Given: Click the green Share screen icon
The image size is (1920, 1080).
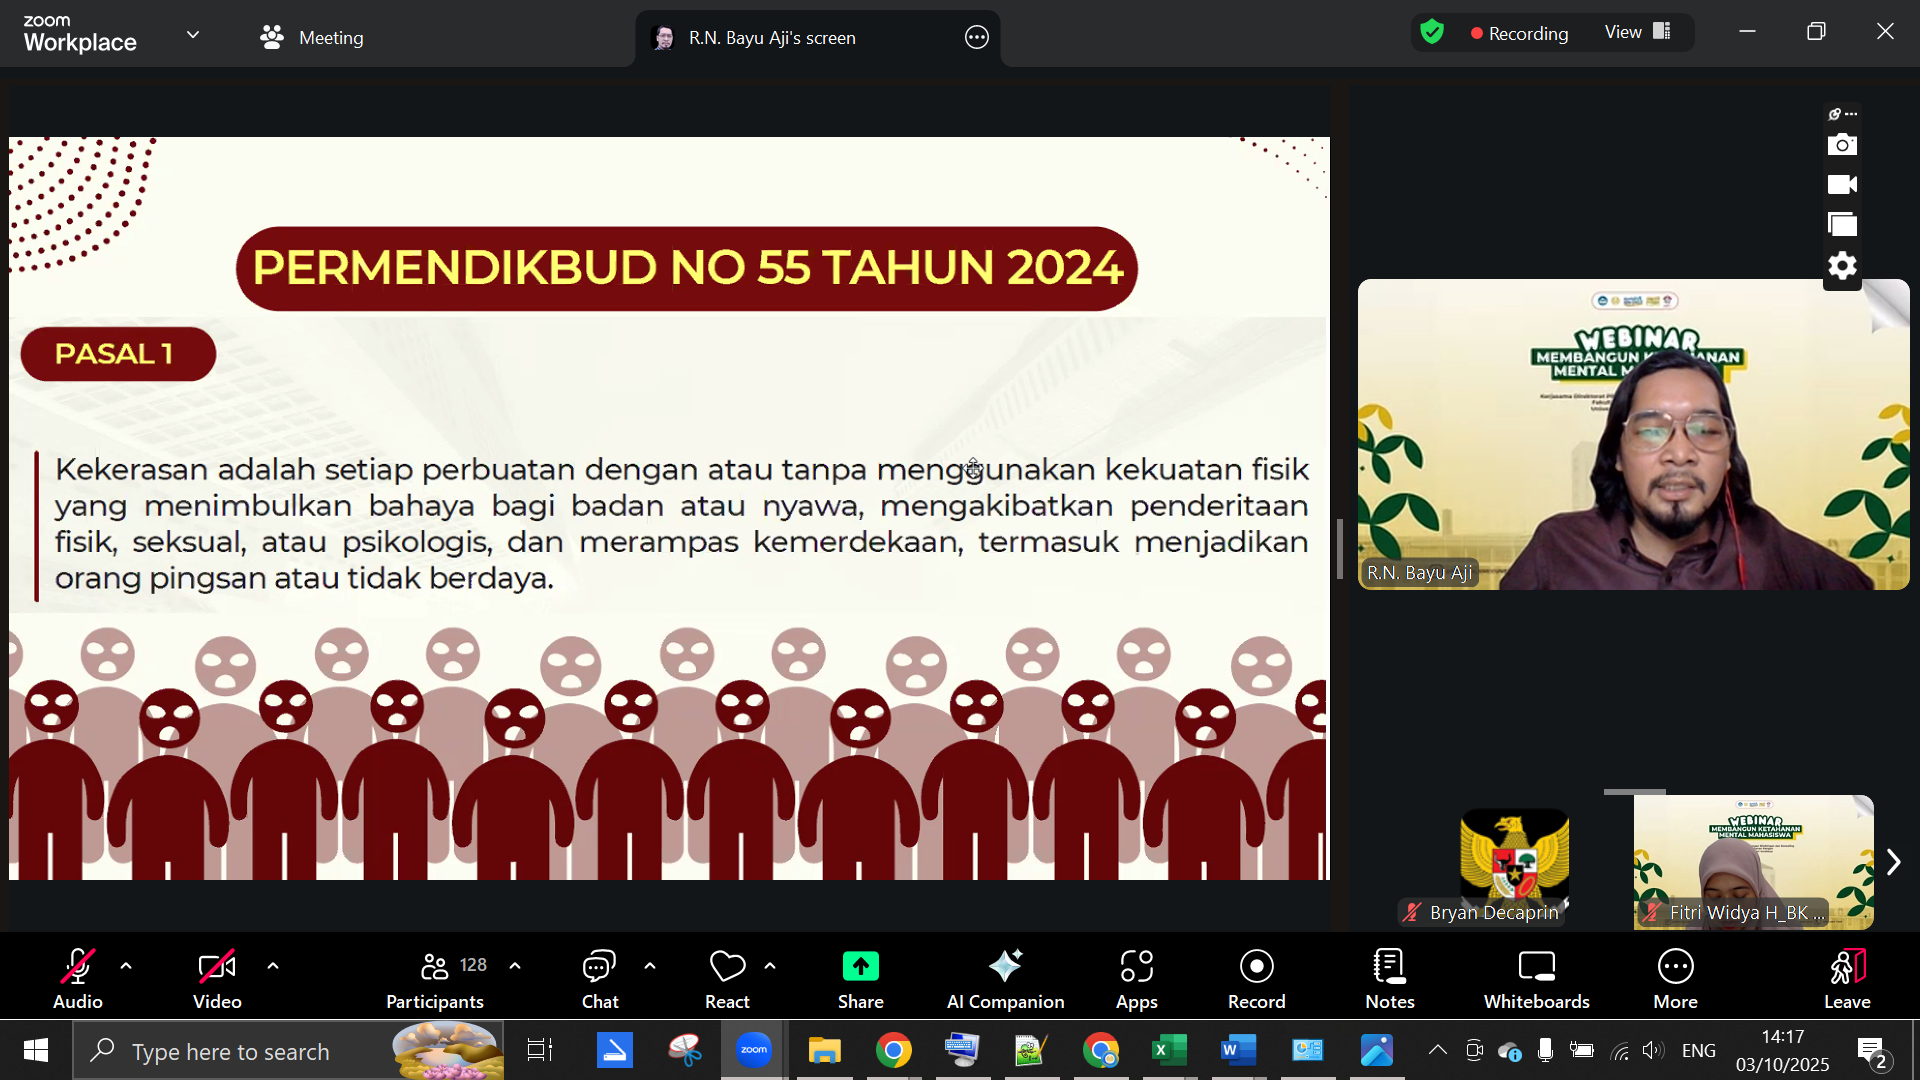Looking at the screenshot, I should click(860, 966).
